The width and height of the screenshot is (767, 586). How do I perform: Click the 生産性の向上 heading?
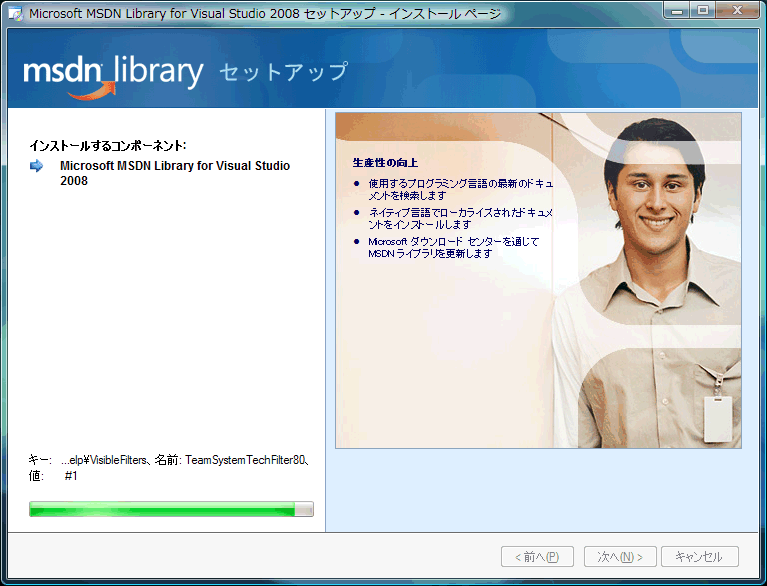click(x=385, y=163)
